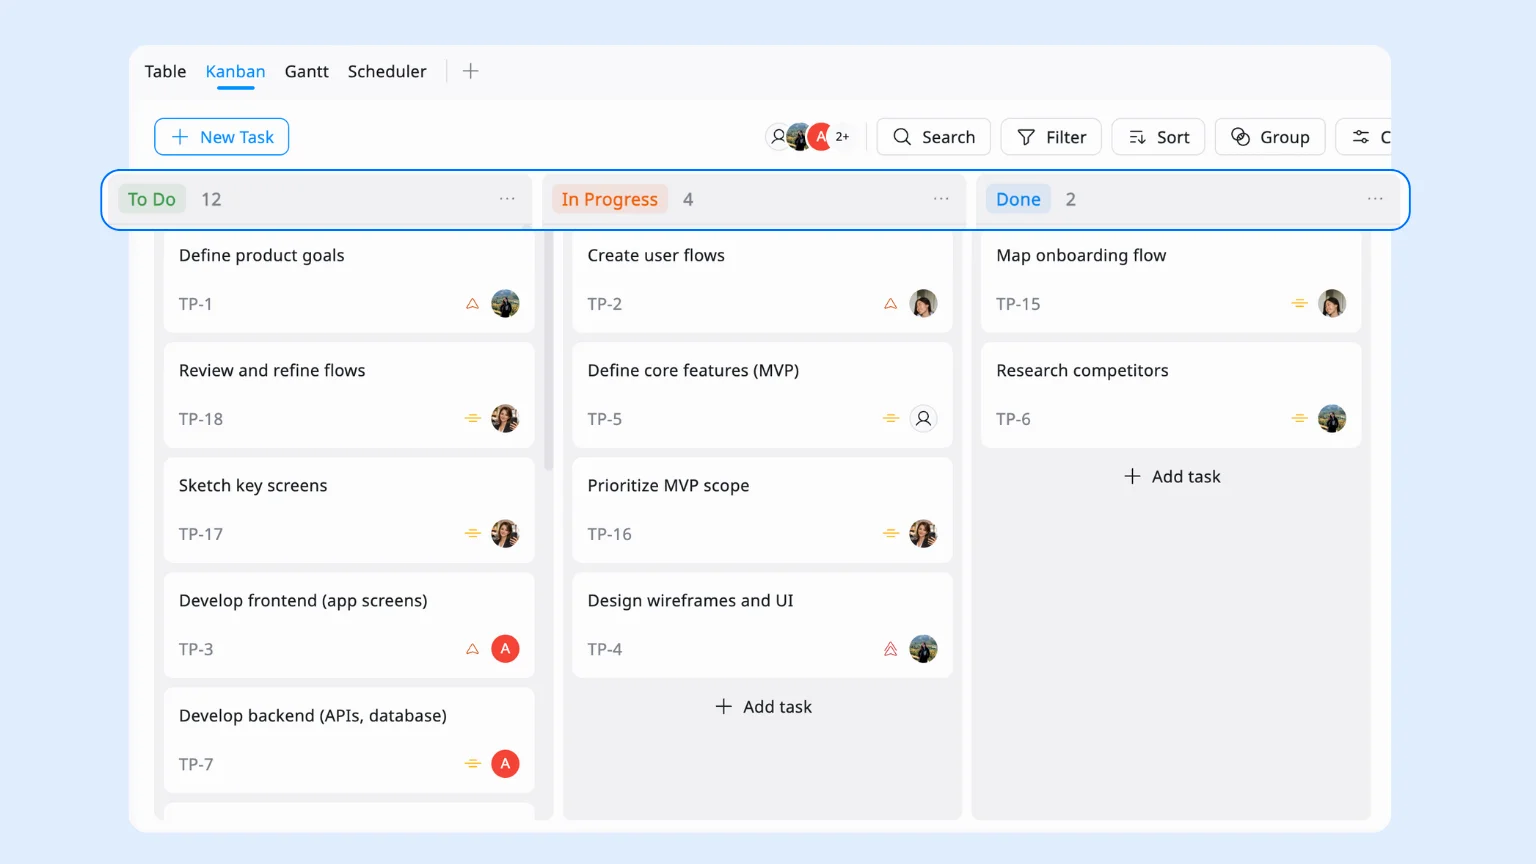Open the Search box

pos(933,137)
